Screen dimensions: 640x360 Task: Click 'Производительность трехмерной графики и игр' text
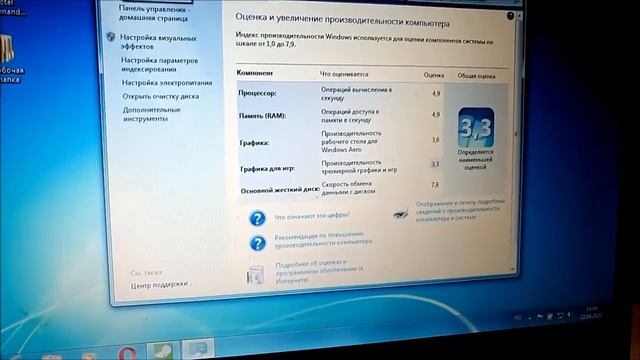tap(359, 166)
